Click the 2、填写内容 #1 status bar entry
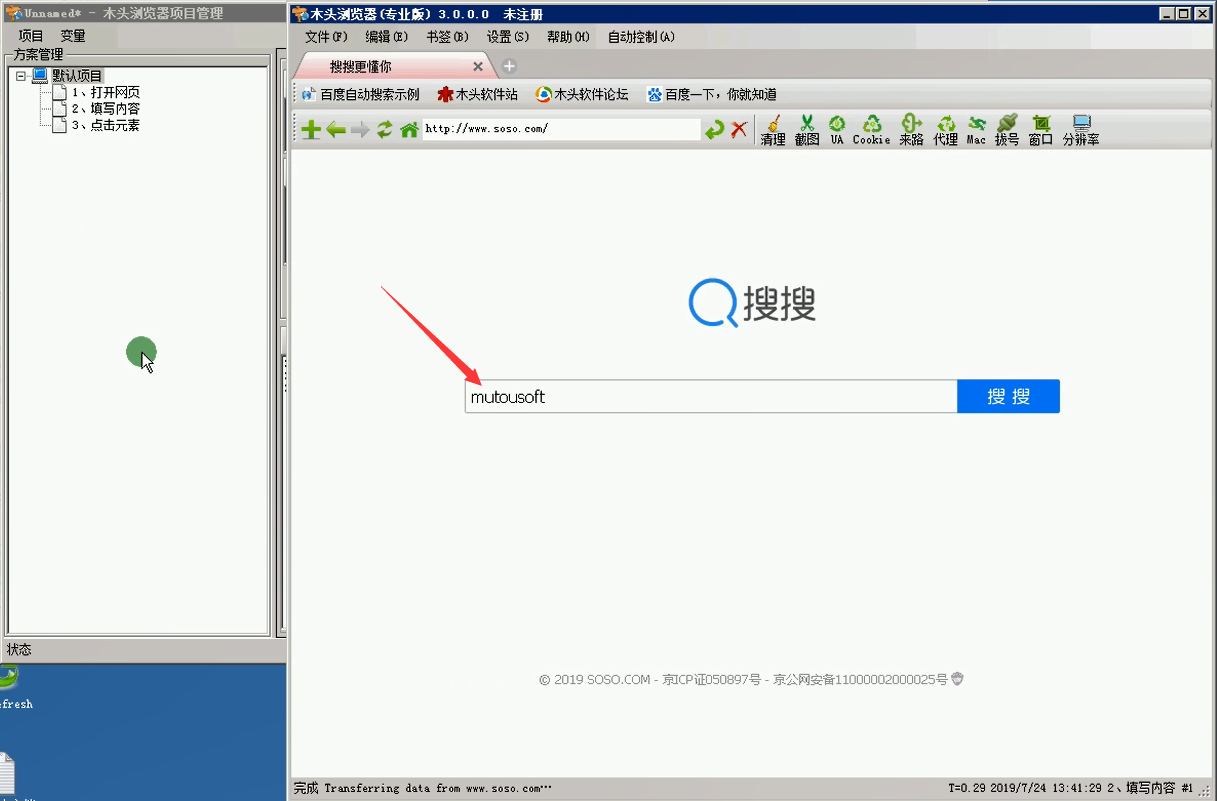The height and width of the screenshot is (801, 1217). point(1150,789)
